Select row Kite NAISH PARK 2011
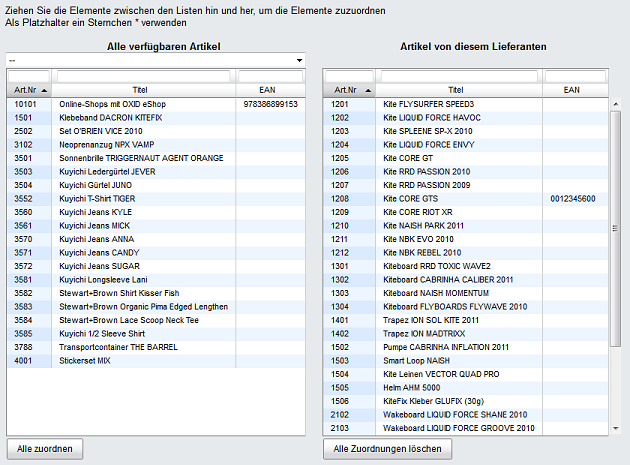This screenshot has width=630, height=465. (x=466, y=226)
